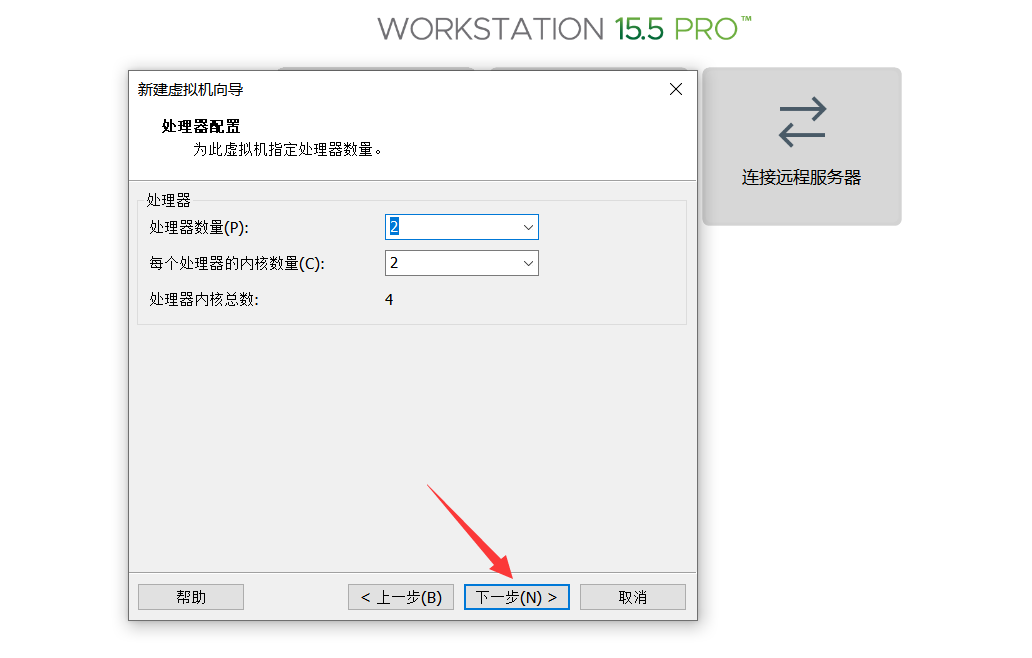
Task: Expand the 处理器数量(P) dropdown arrow
Action: point(528,227)
